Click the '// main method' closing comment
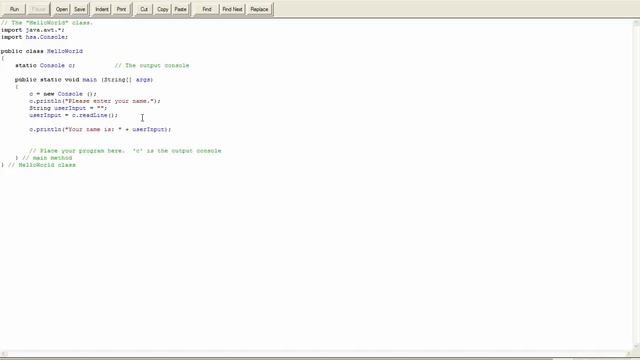 click(47, 158)
